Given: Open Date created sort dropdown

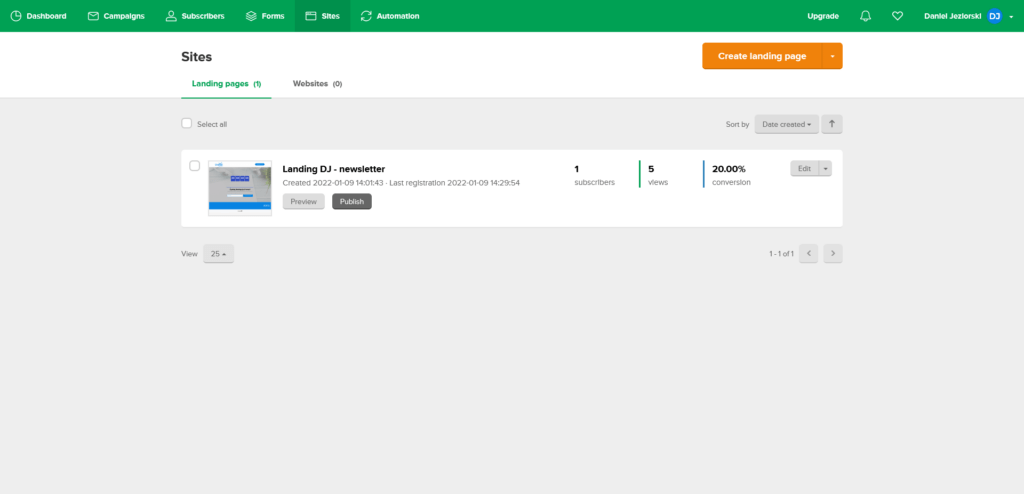Looking at the screenshot, I should [x=786, y=124].
